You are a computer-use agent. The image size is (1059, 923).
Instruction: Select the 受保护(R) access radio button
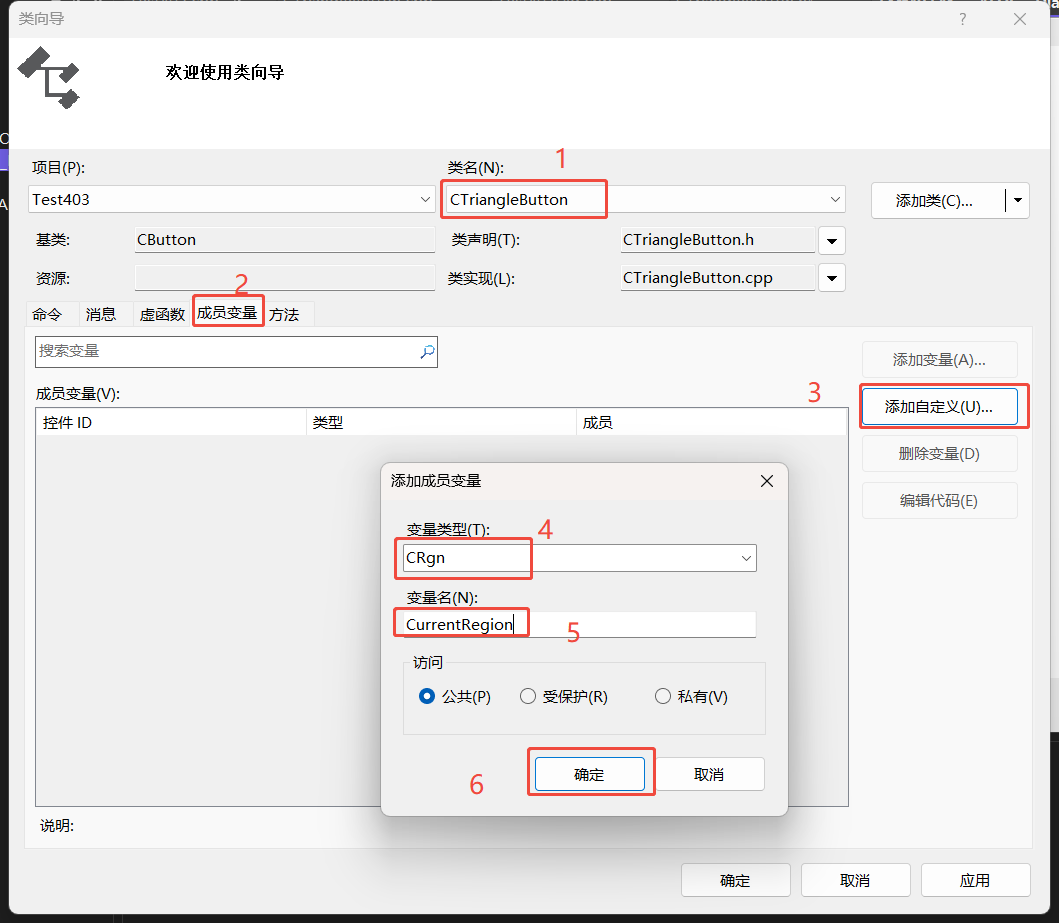point(528,696)
